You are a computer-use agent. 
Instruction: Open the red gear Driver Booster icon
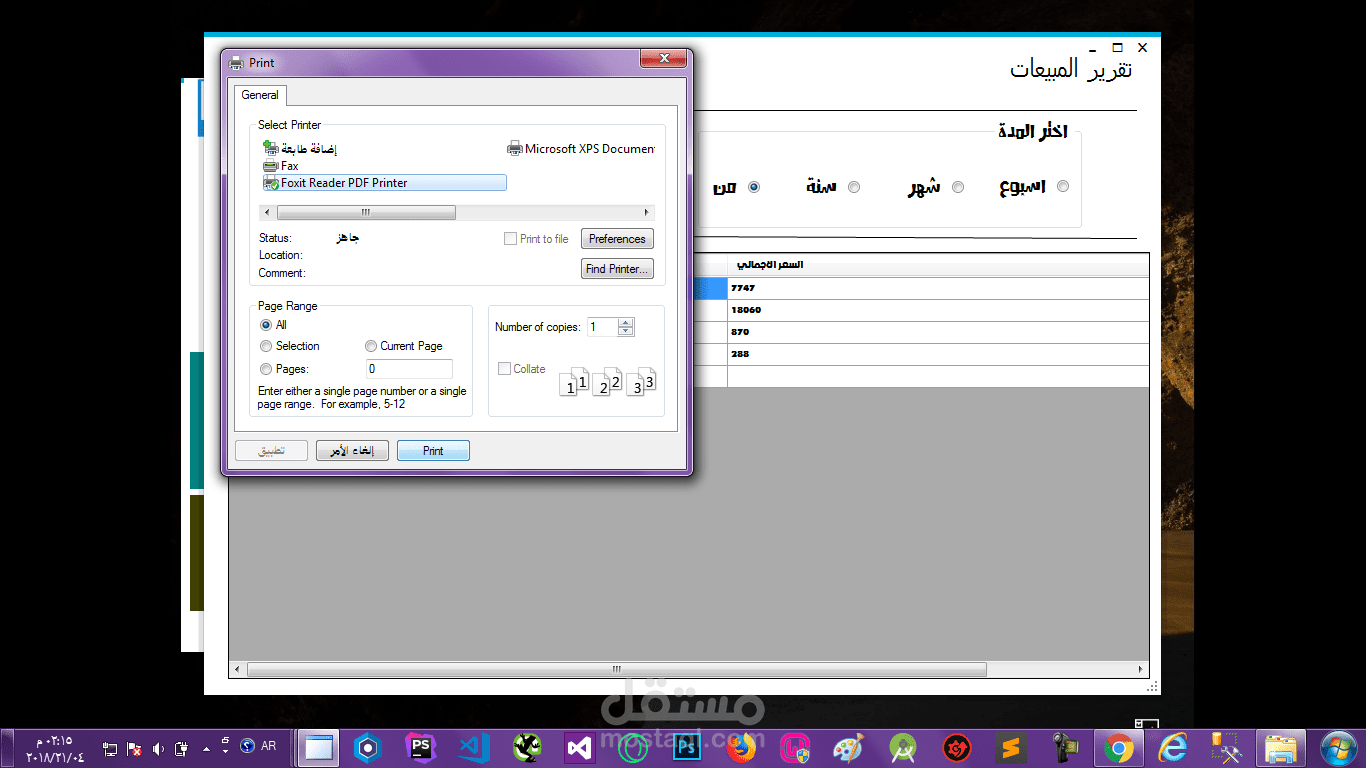coord(957,748)
